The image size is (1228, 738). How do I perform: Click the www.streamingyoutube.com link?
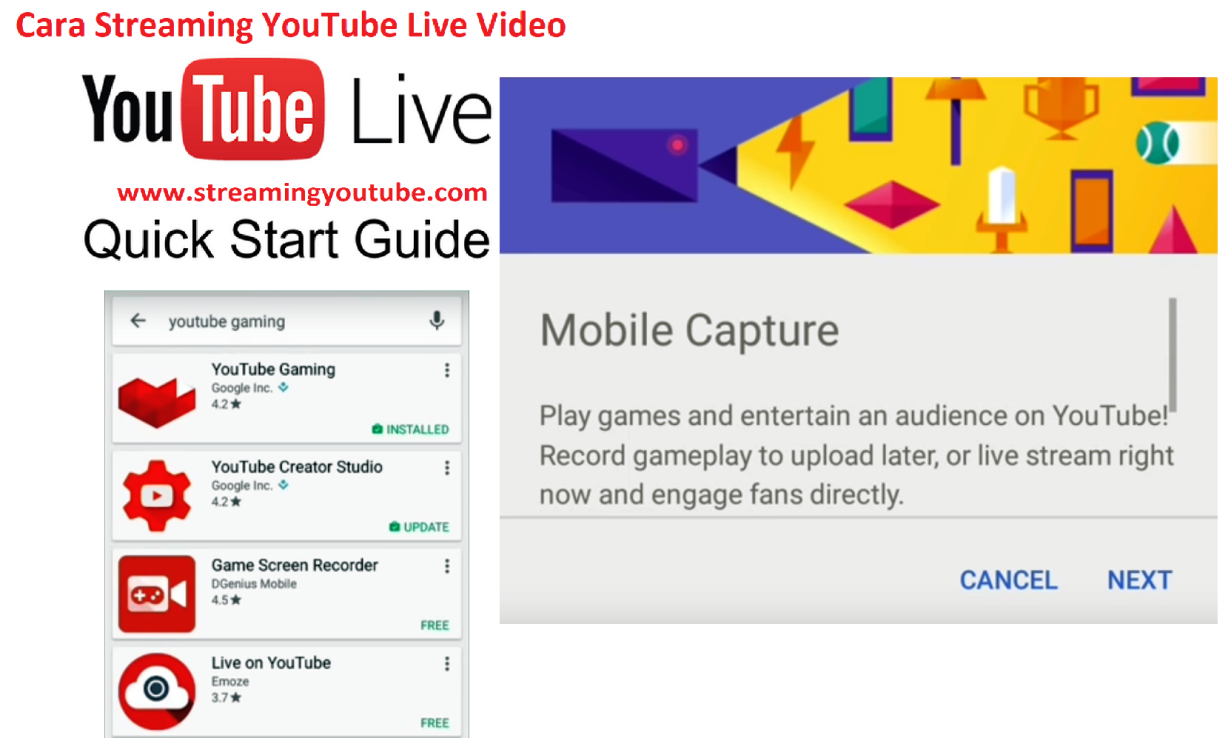(302, 192)
